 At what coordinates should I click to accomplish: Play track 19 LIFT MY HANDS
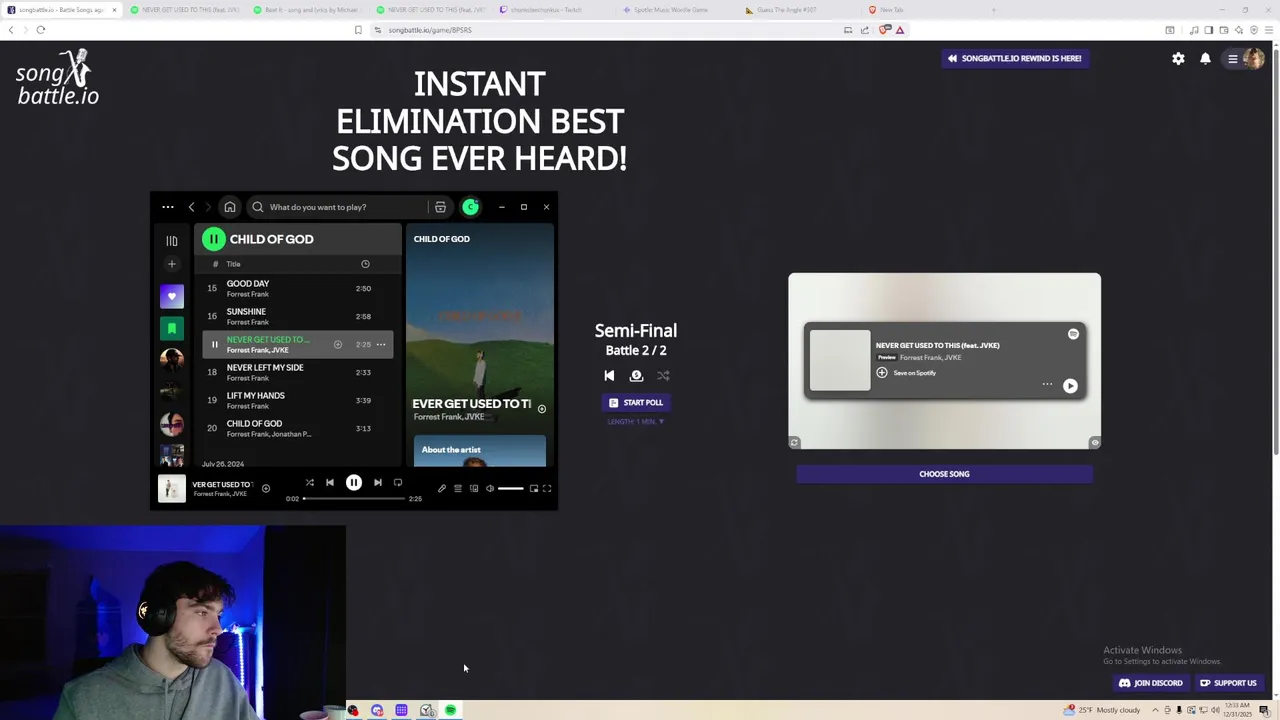tap(298, 400)
